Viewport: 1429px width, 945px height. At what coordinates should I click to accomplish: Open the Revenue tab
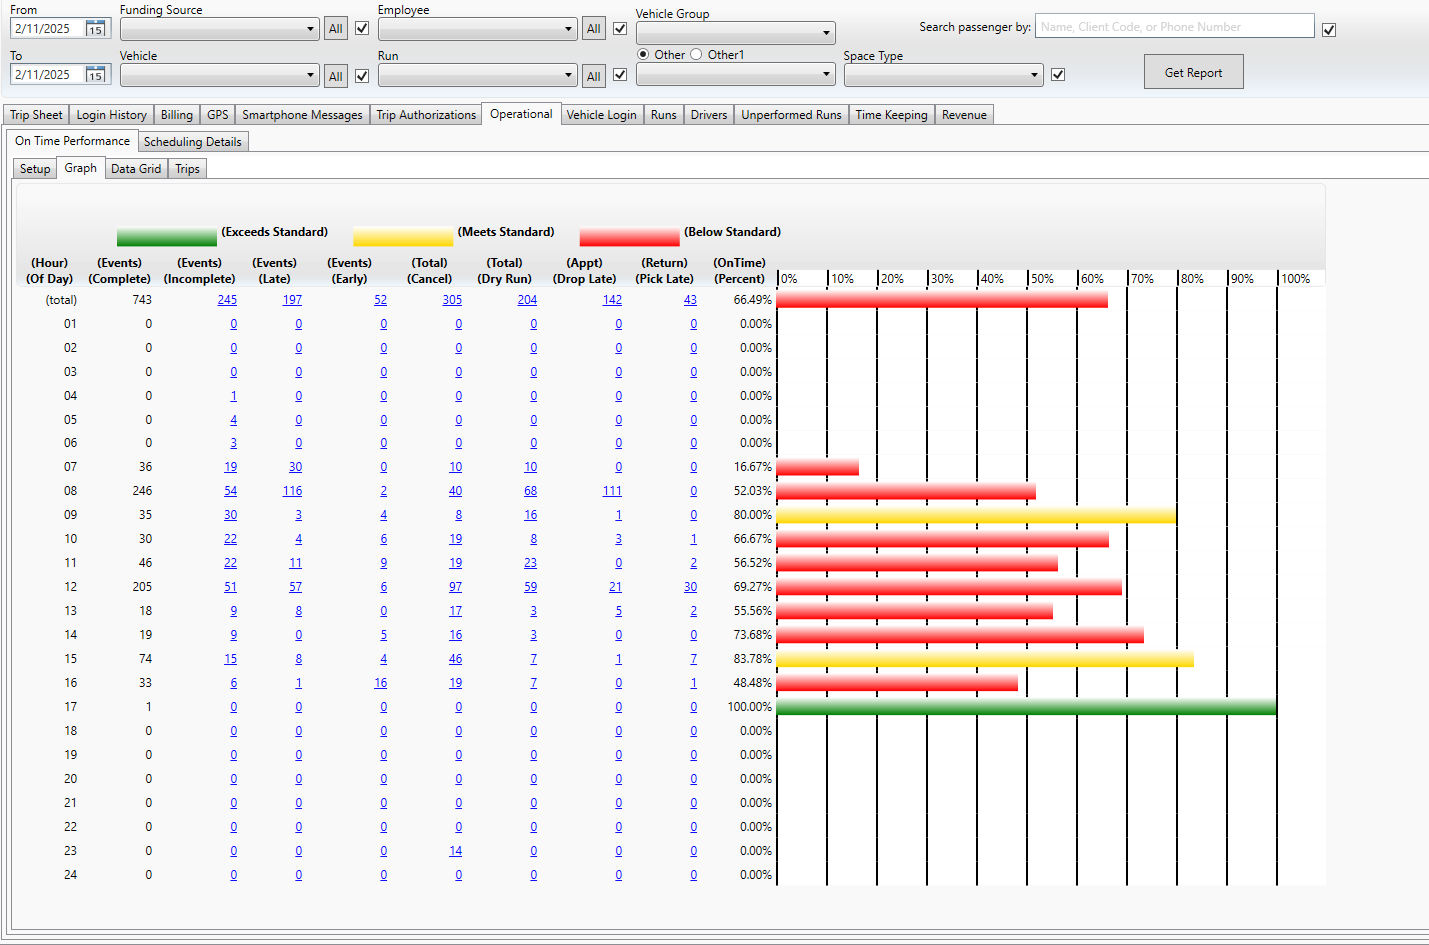click(x=963, y=114)
